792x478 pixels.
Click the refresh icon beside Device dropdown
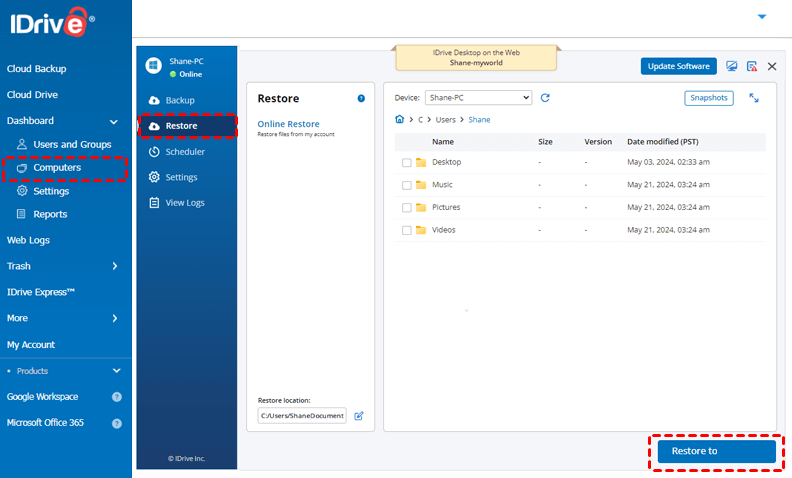pos(545,98)
